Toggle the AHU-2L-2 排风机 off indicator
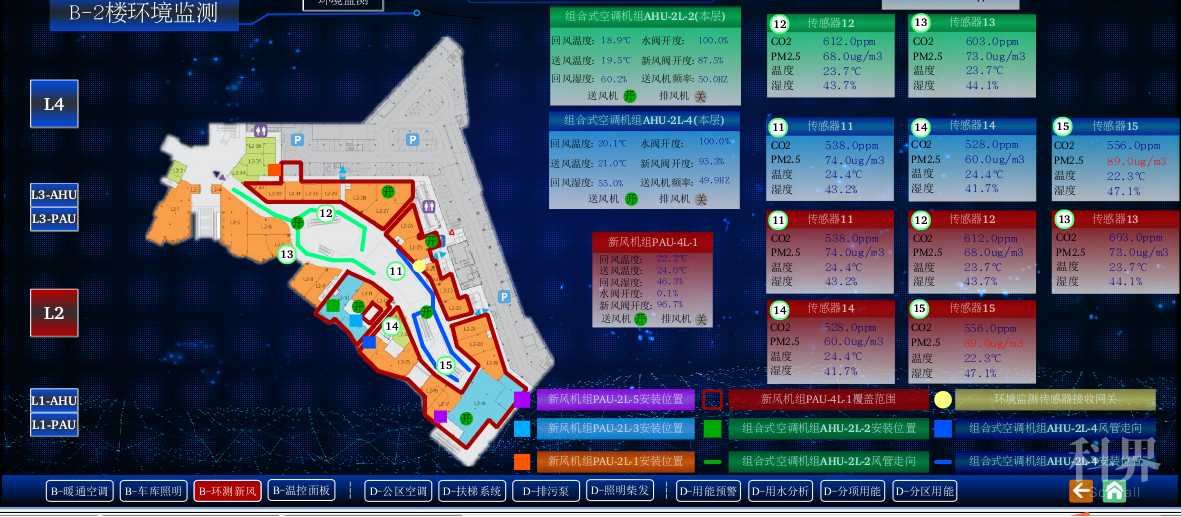1181x517 pixels. point(700,96)
